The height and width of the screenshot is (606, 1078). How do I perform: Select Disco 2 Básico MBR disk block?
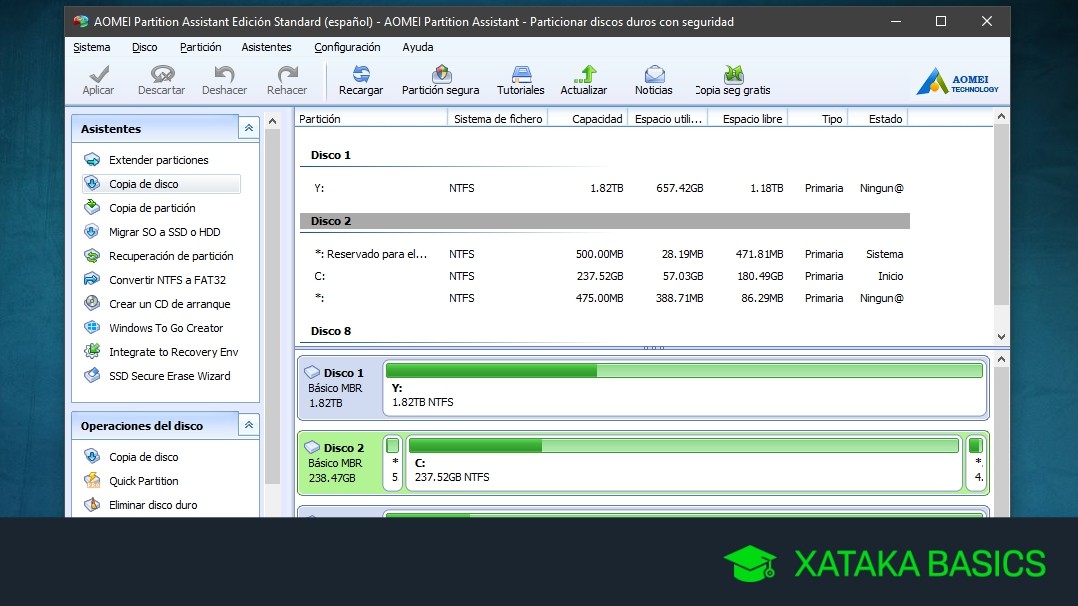340,463
